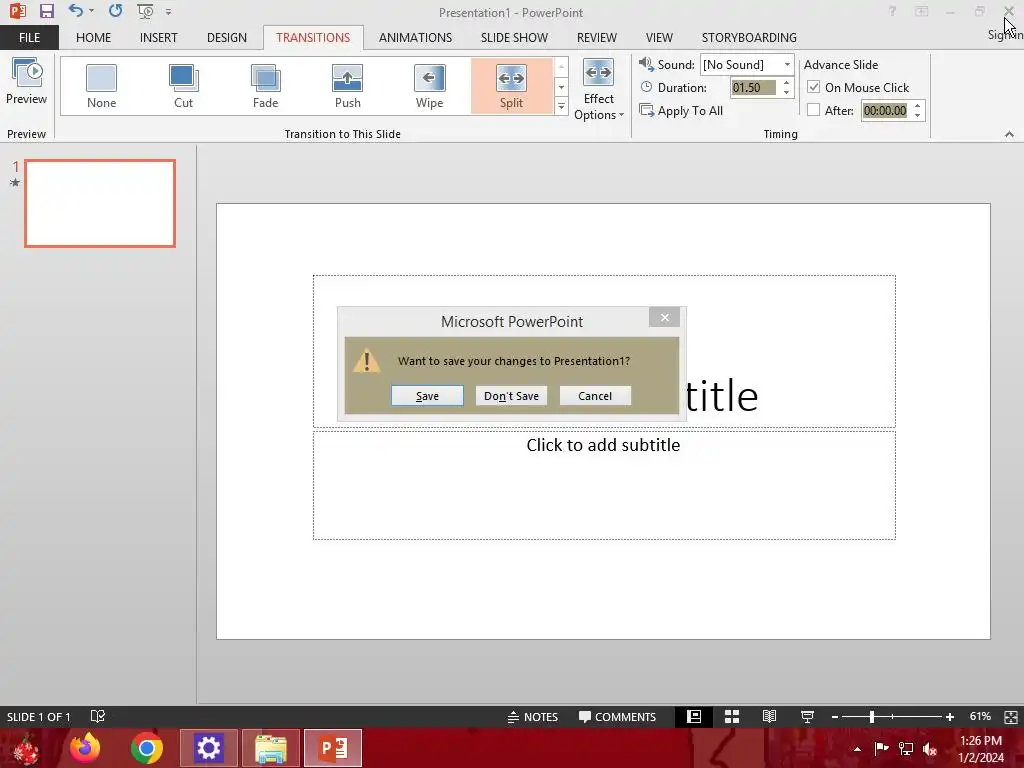
Task: Click the Undo arrow icon
Action: point(76,11)
